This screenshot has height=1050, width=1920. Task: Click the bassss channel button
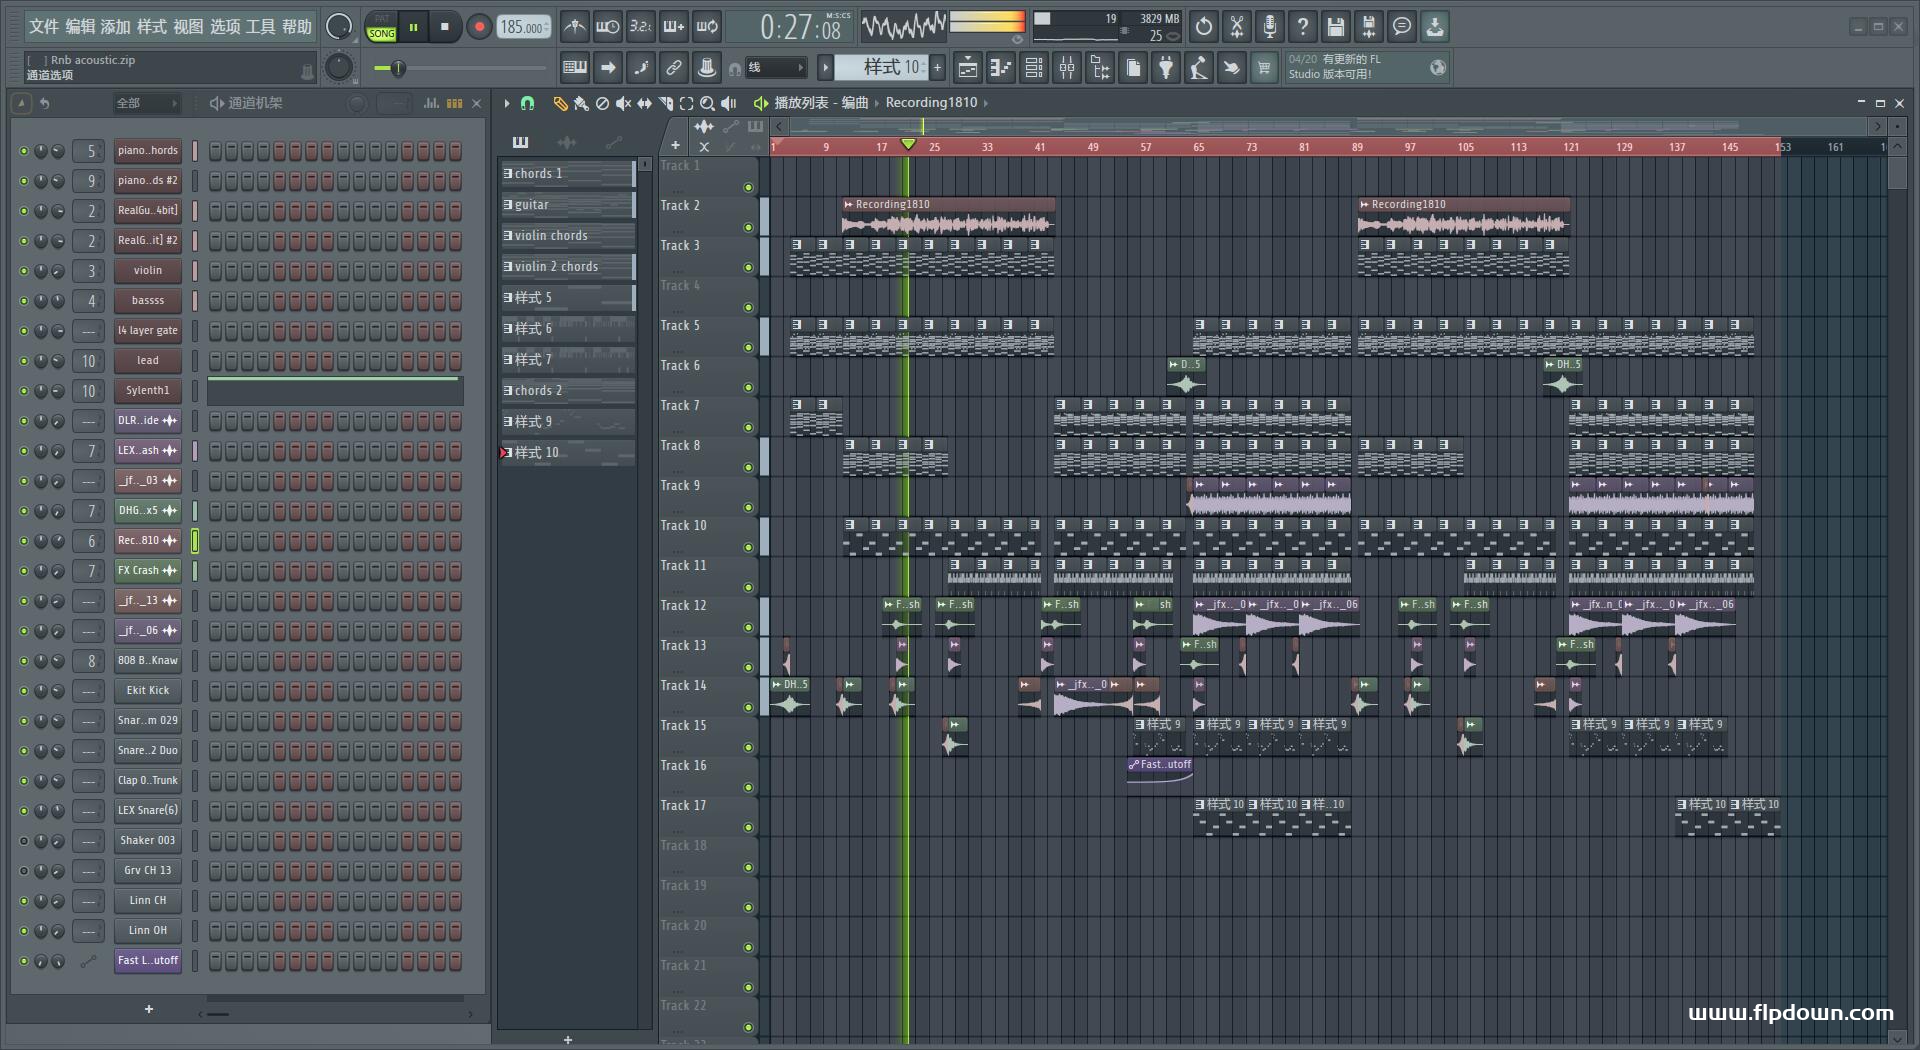[x=147, y=301]
